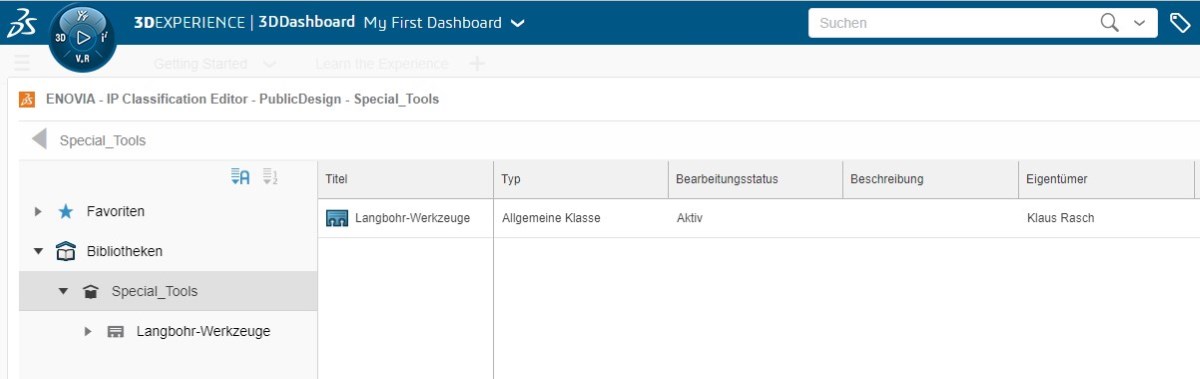Click the Favoriten star icon
1200x379 pixels.
(66, 211)
